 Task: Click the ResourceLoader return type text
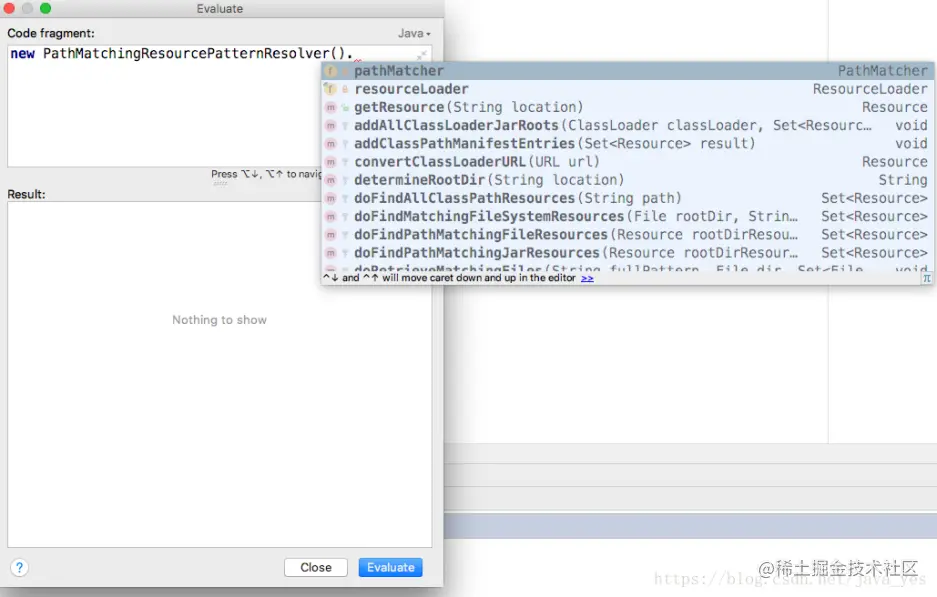870,89
